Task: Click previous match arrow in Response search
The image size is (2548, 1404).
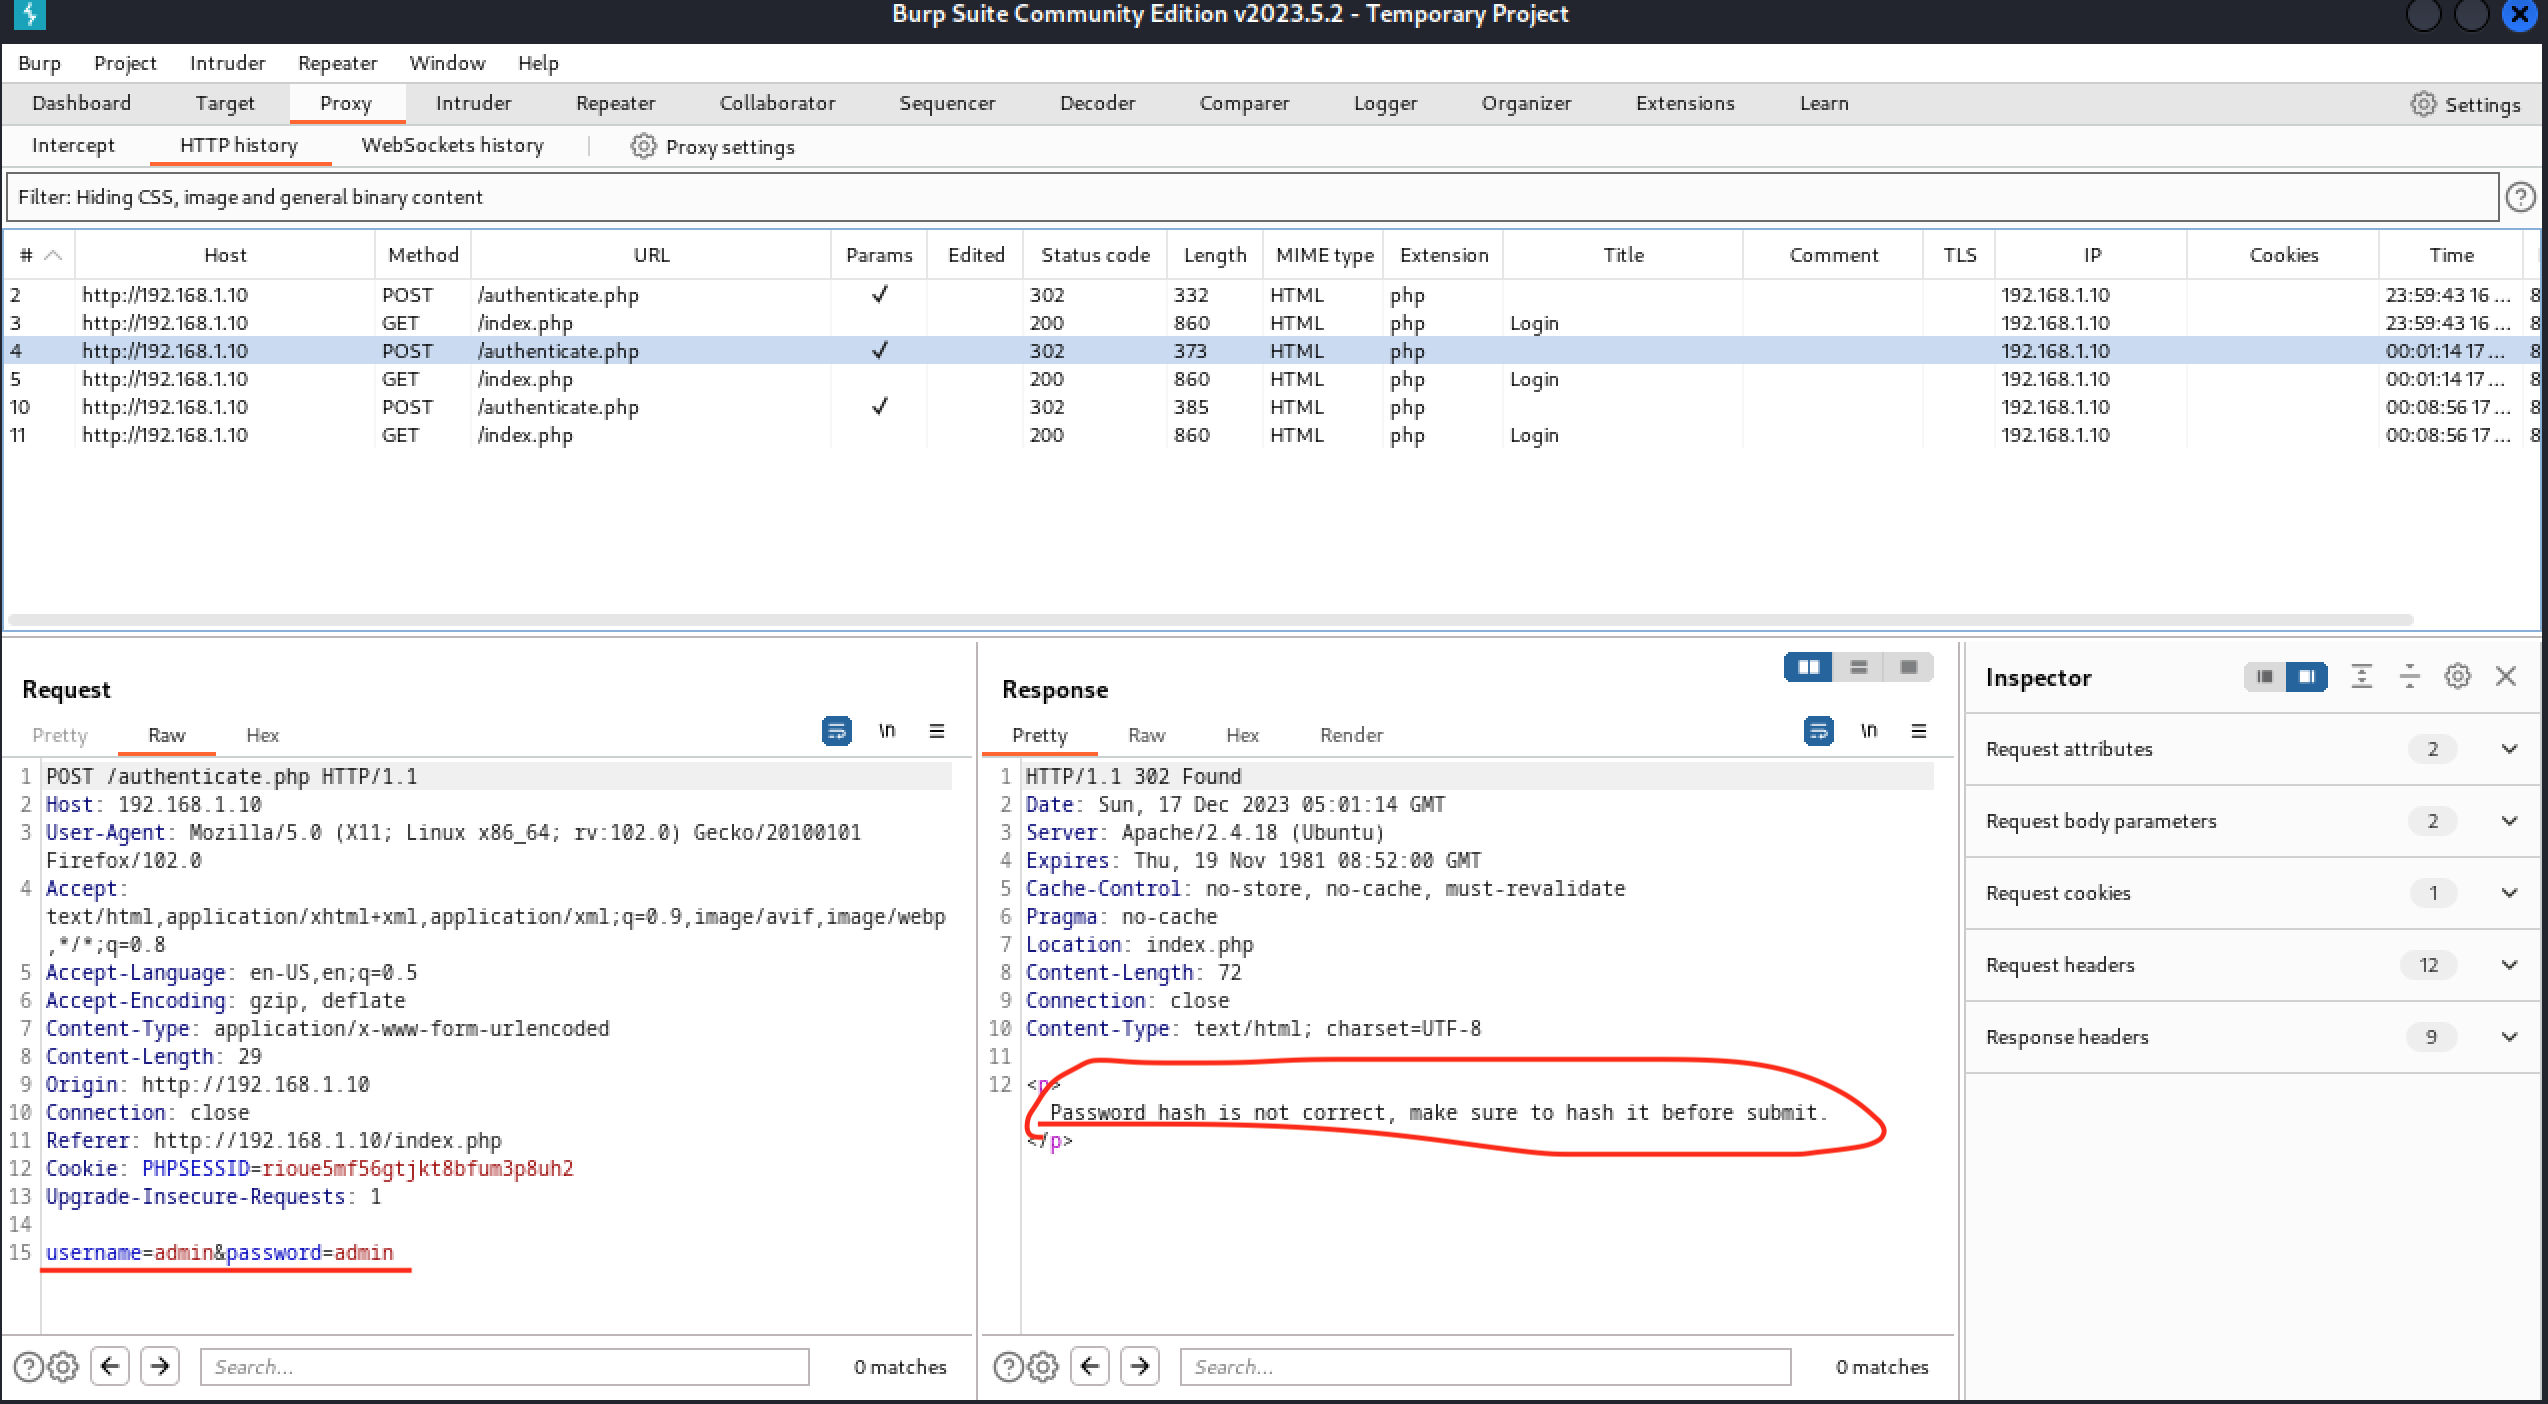Action: [1090, 1366]
